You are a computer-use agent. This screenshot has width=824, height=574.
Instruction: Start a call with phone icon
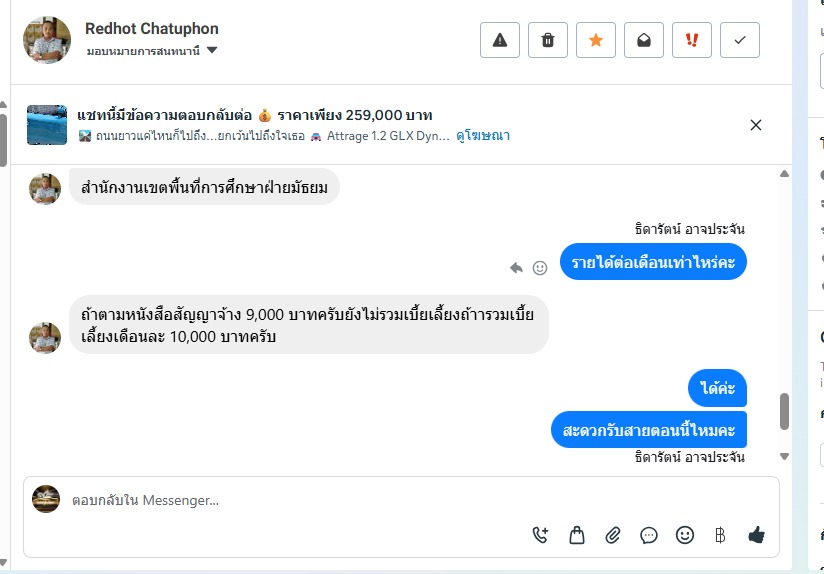(x=540, y=535)
